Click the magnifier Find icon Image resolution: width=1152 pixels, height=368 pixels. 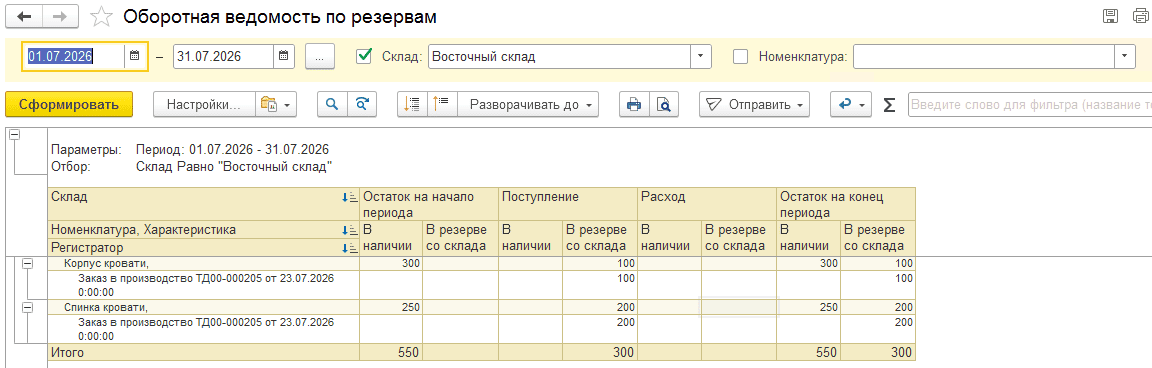[332, 104]
